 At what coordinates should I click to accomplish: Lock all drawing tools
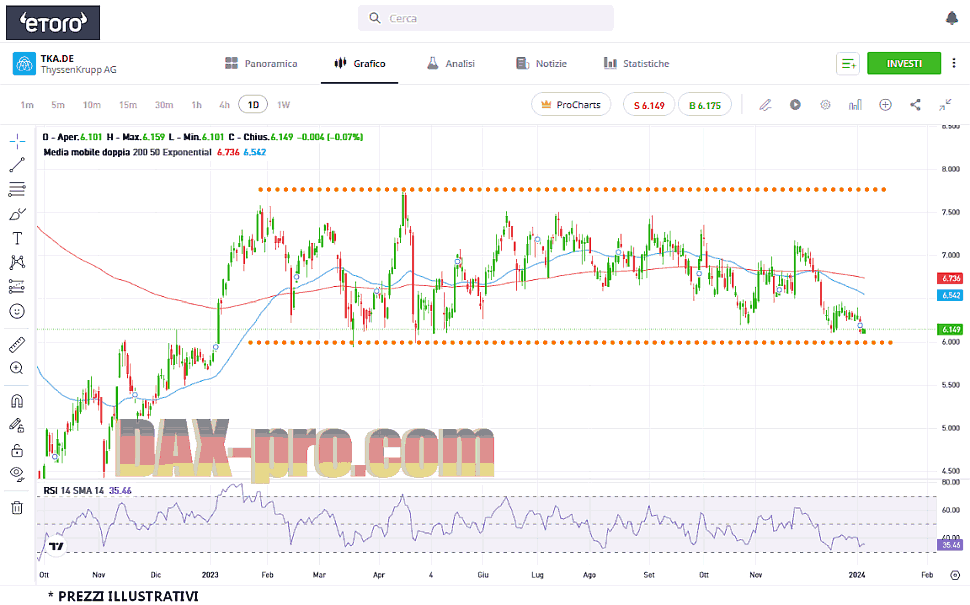(x=17, y=450)
